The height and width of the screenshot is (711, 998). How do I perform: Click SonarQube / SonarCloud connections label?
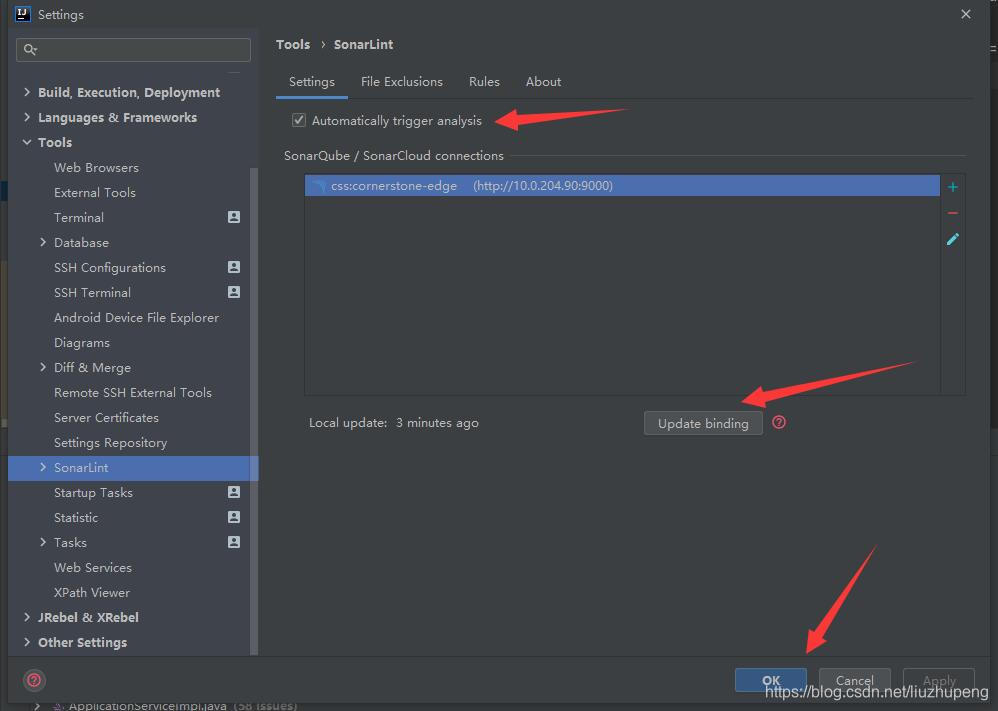[x=393, y=156]
